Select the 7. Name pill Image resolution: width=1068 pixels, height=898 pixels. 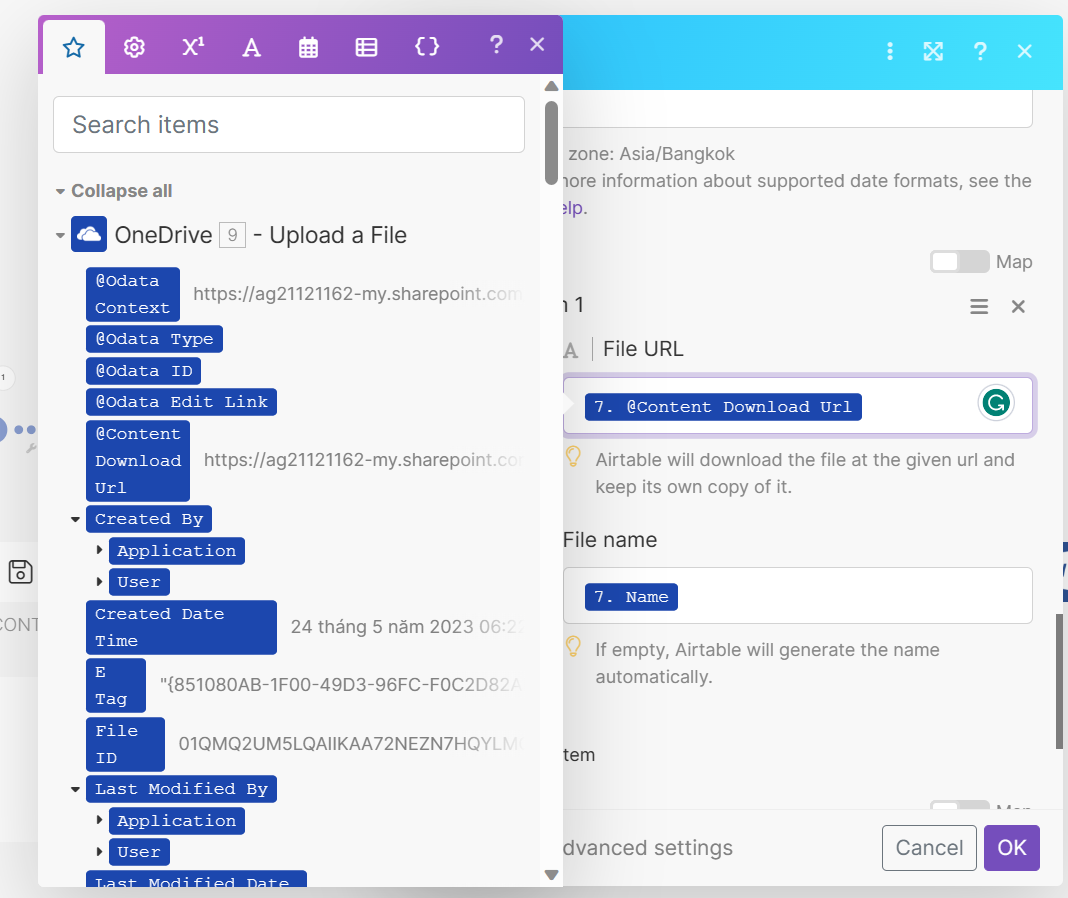click(631, 597)
